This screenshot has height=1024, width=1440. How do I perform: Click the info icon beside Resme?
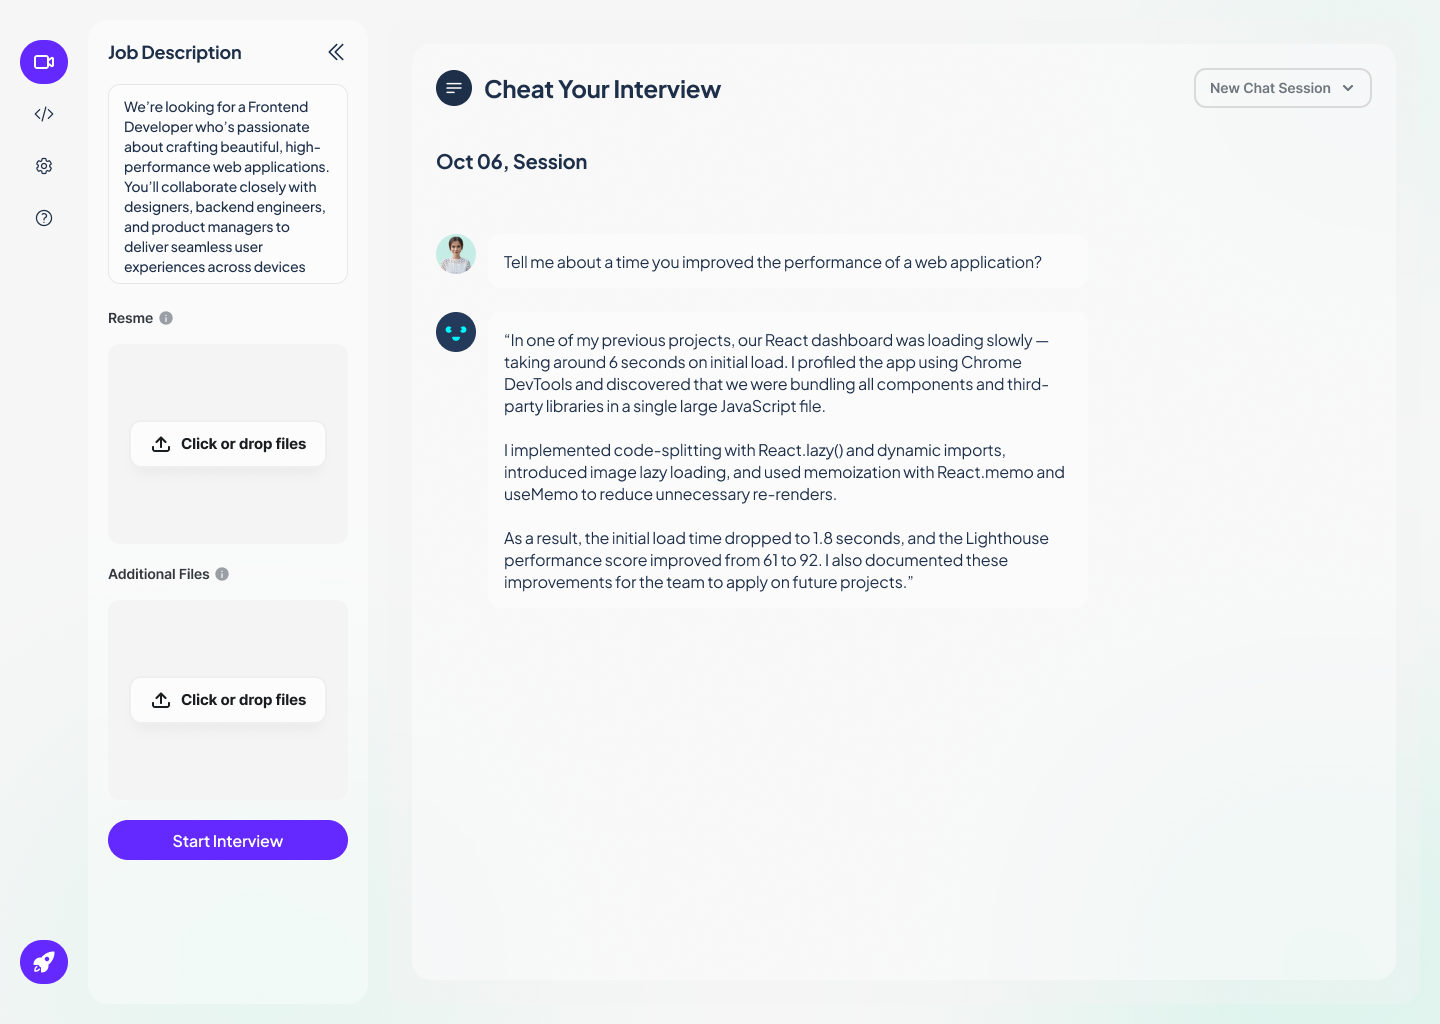click(166, 318)
